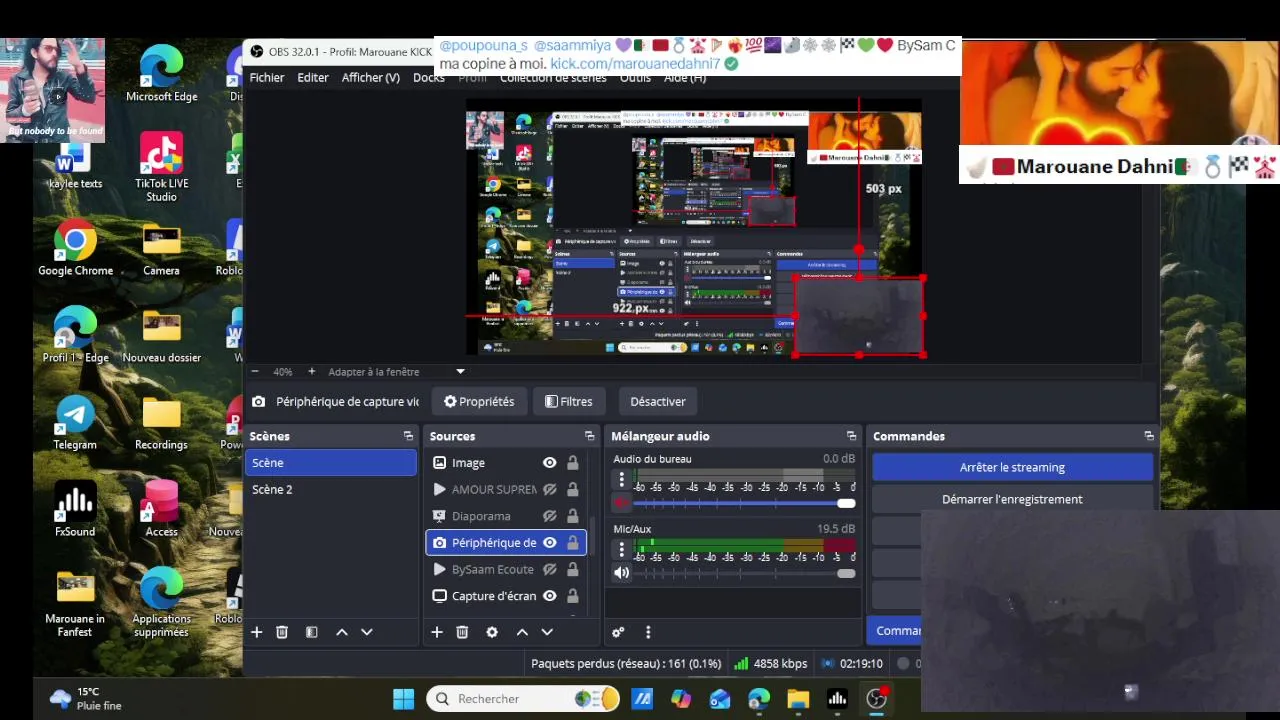Image resolution: width=1280 pixels, height=720 pixels.
Task: Hide the Capture d'écran source
Action: (x=549, y=596)
